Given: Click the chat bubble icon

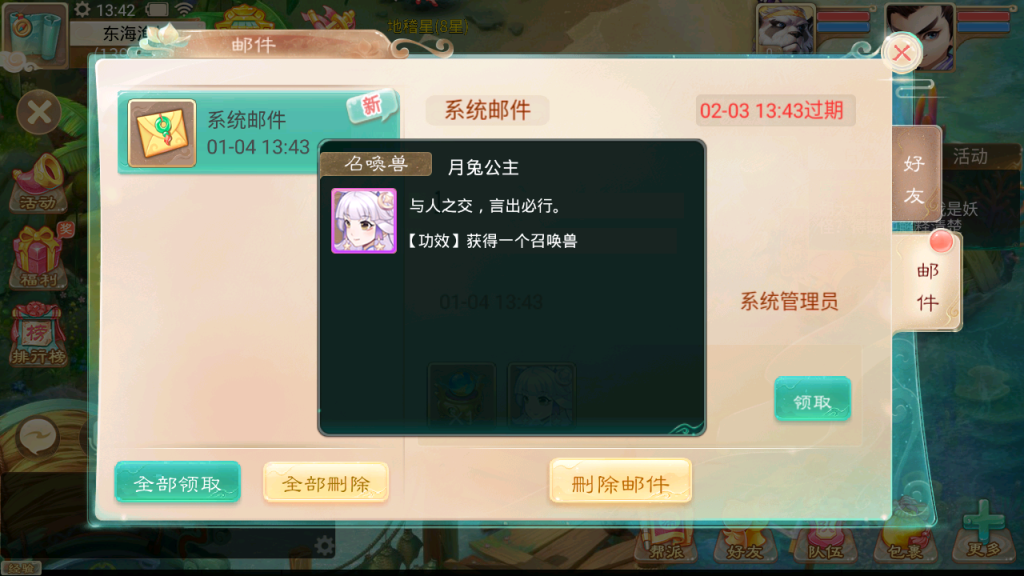Looking at the screenshot, I should (x=38, y=437).
